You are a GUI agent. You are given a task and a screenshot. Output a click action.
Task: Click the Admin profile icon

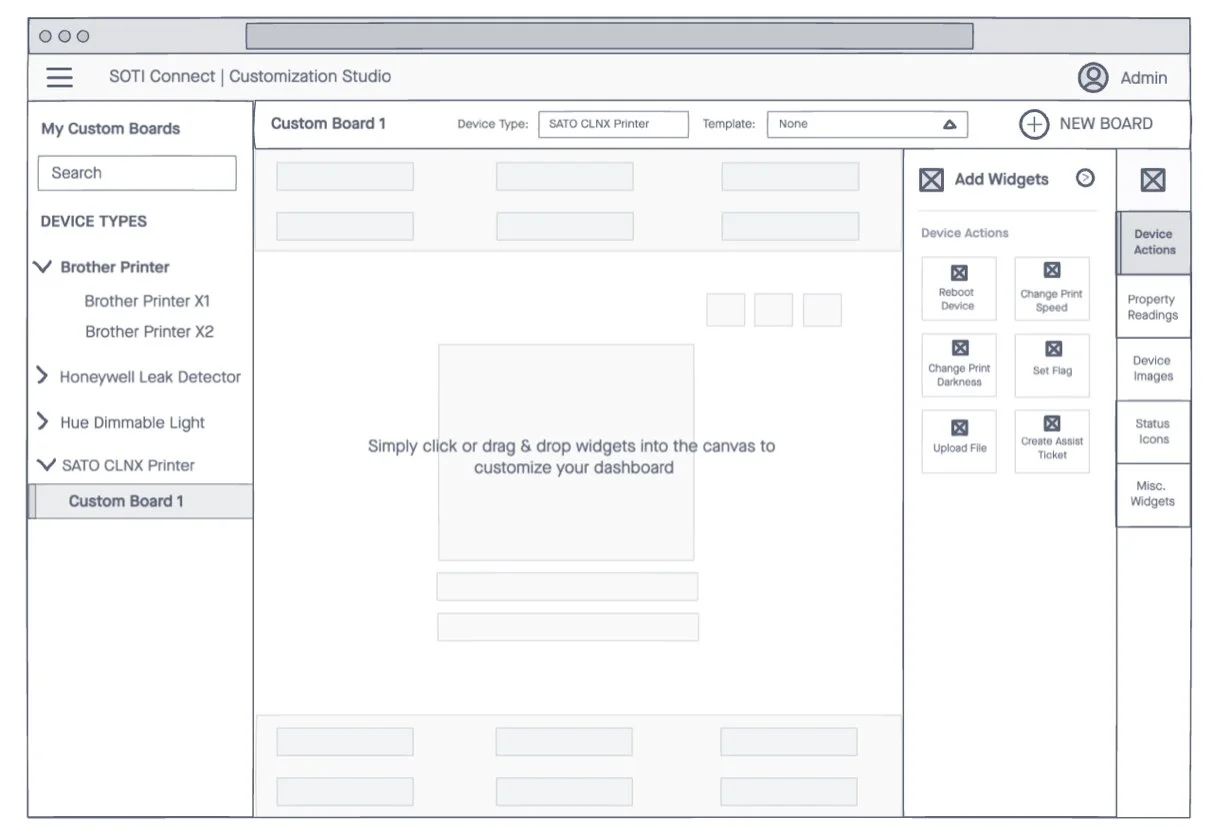1094,77
